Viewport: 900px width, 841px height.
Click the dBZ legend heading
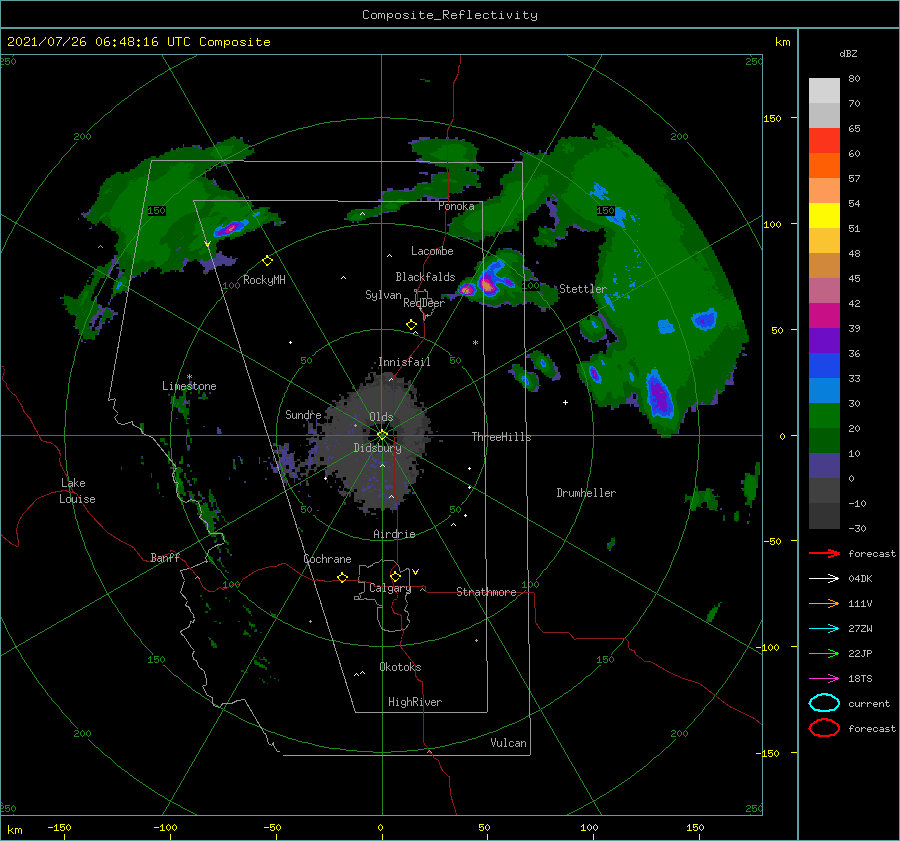pos(848,54)
